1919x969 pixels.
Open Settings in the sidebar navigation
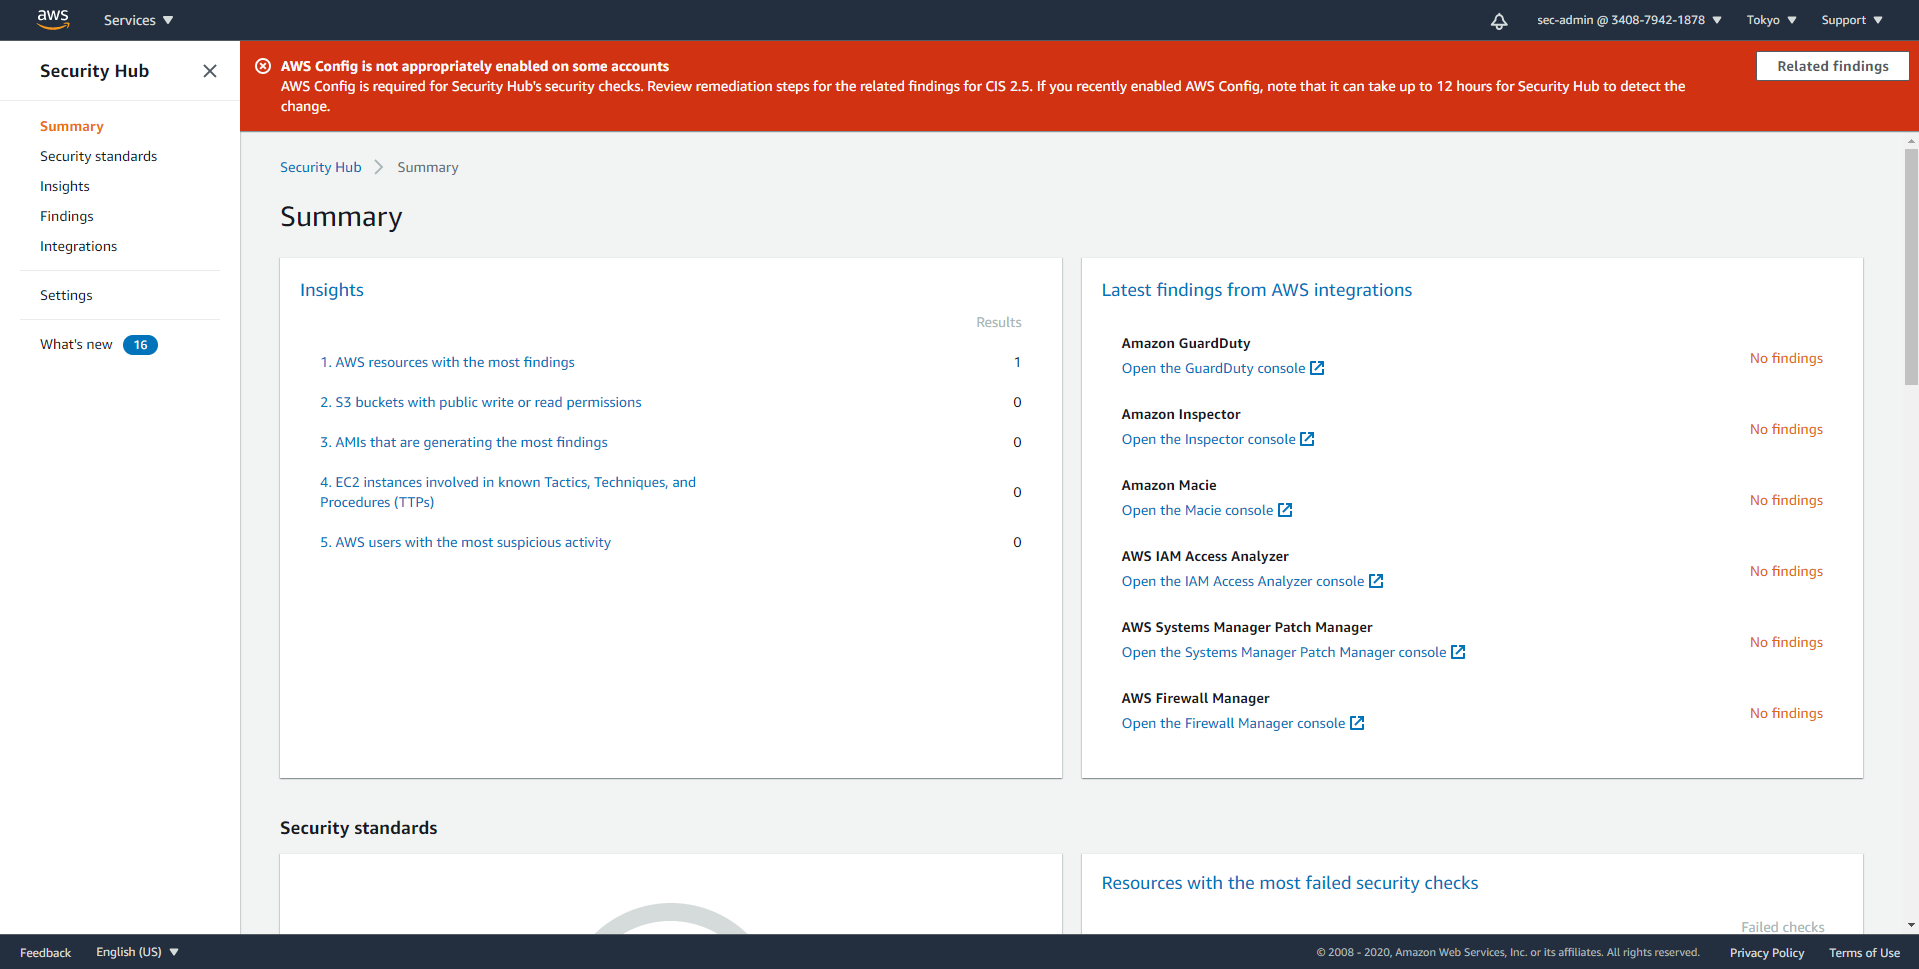[x=66, y=295]
